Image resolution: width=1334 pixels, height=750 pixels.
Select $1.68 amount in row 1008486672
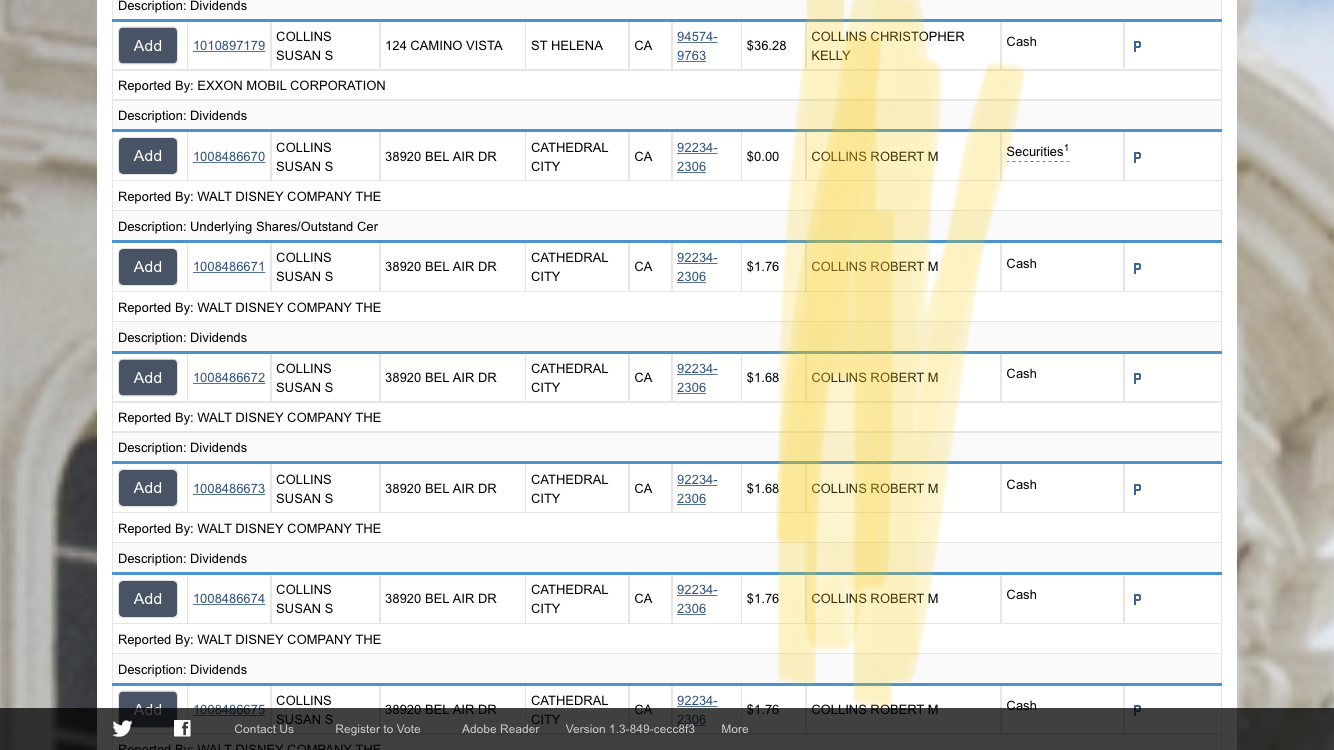763,378
